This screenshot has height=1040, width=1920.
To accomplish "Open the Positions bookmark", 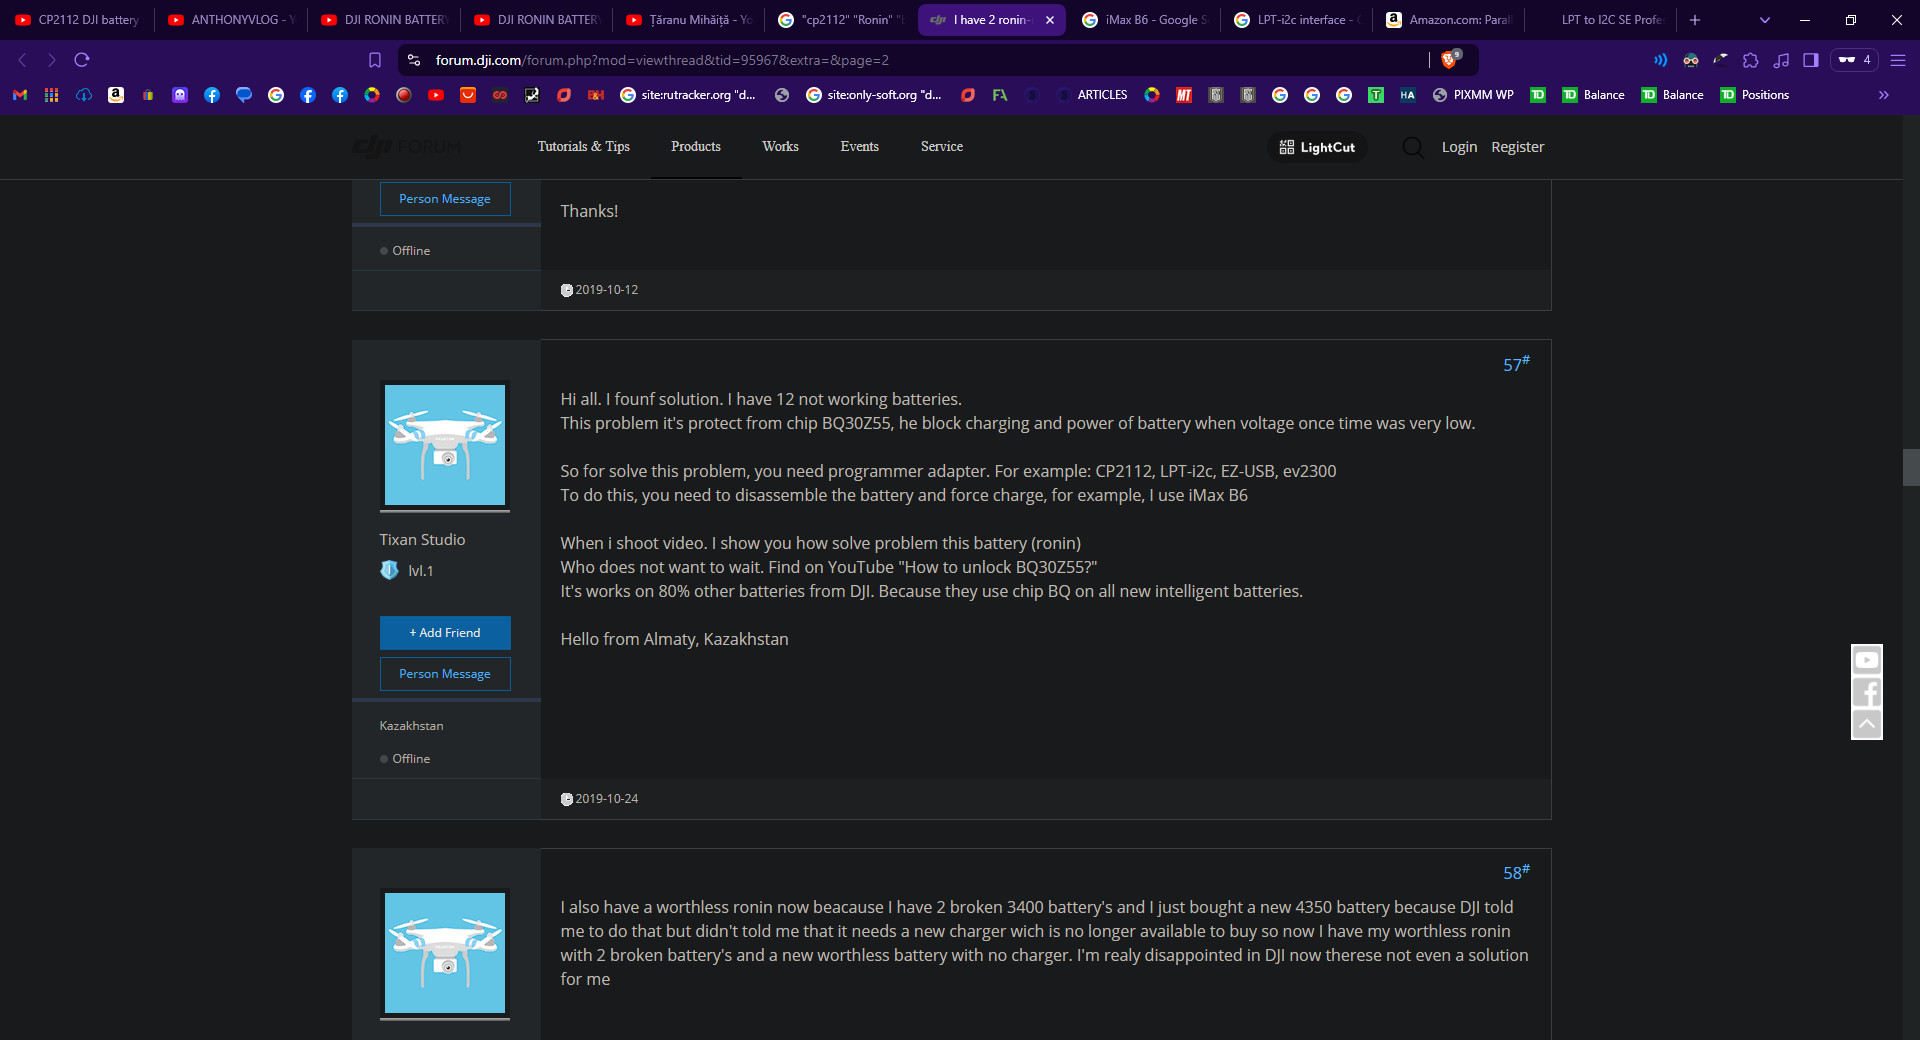I will click(1755, 95).
